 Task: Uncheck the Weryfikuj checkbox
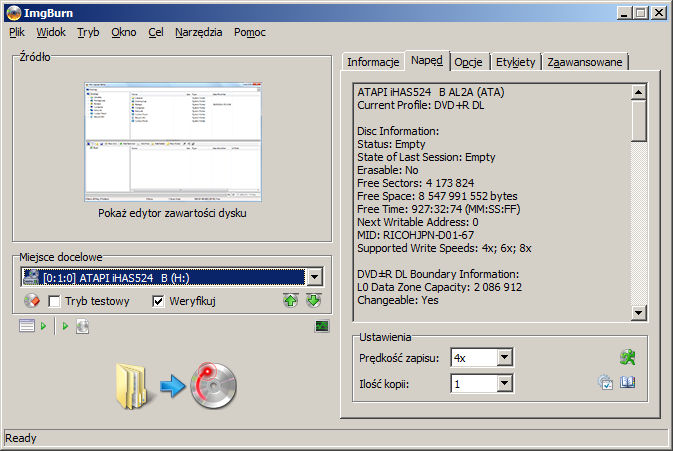[158, 301]
